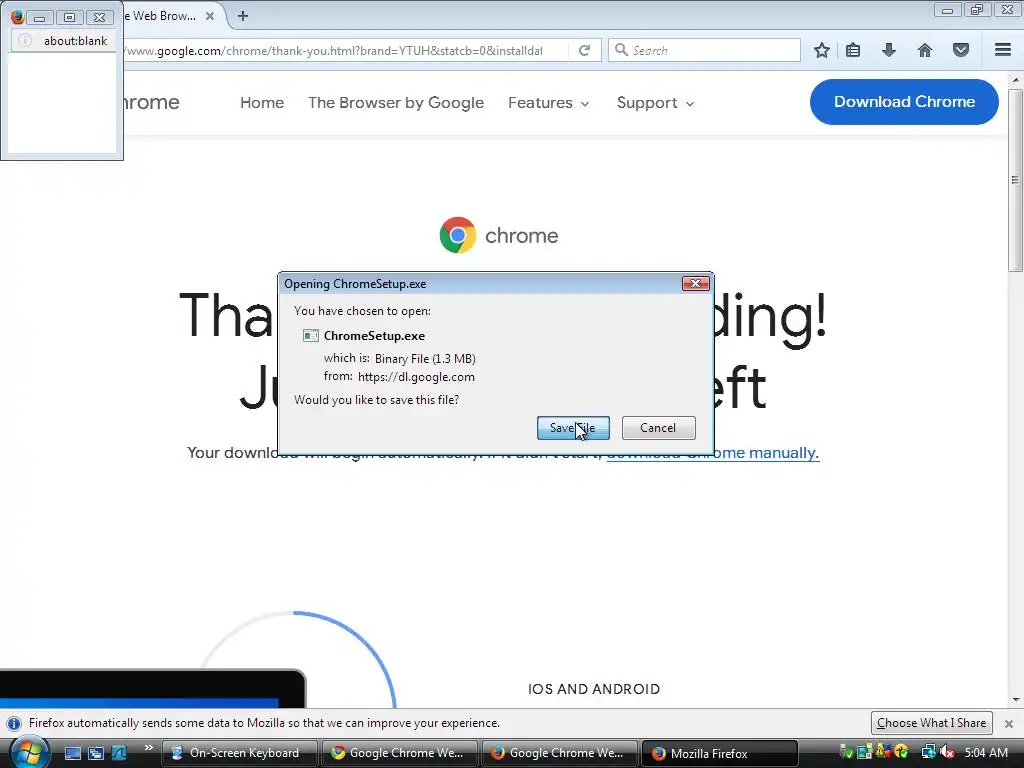Image resolution: width=1024 pixels, height=768 pixels.
Task: Click the info icon in notification bar
Action: (14, 724)
